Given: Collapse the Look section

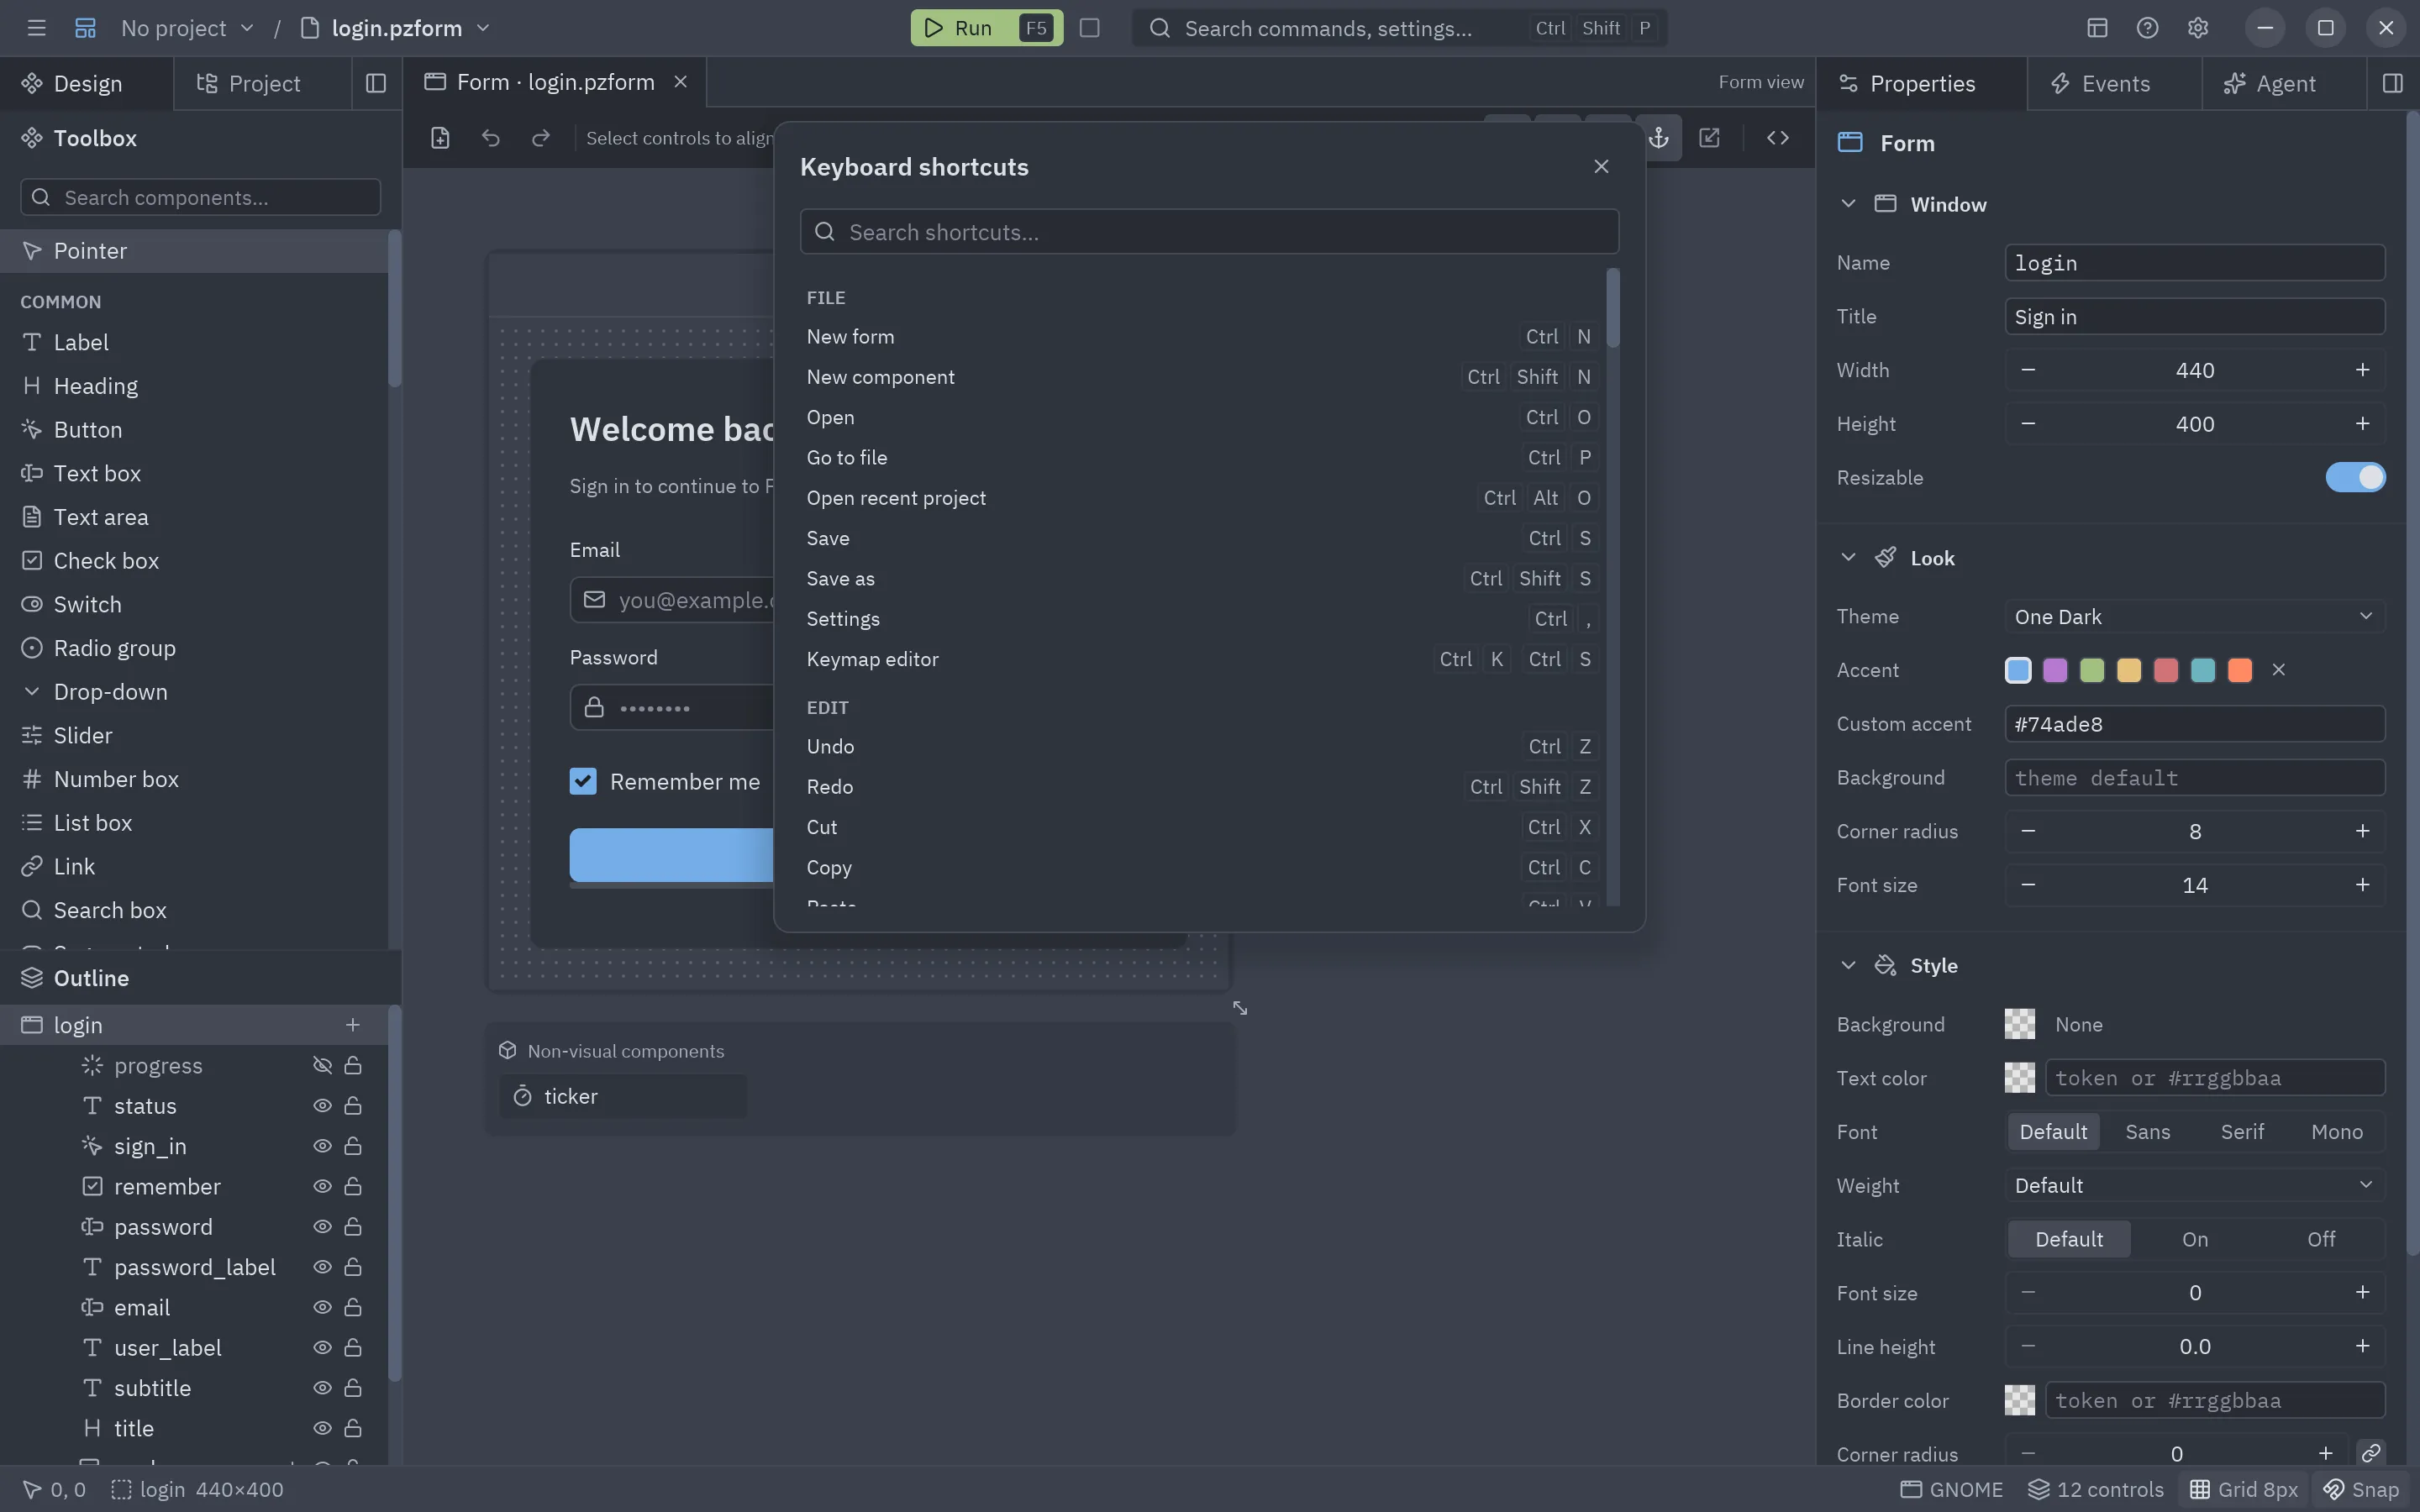Looking at the screenshot, I should pyautogui.click(x=1848, y=558).
